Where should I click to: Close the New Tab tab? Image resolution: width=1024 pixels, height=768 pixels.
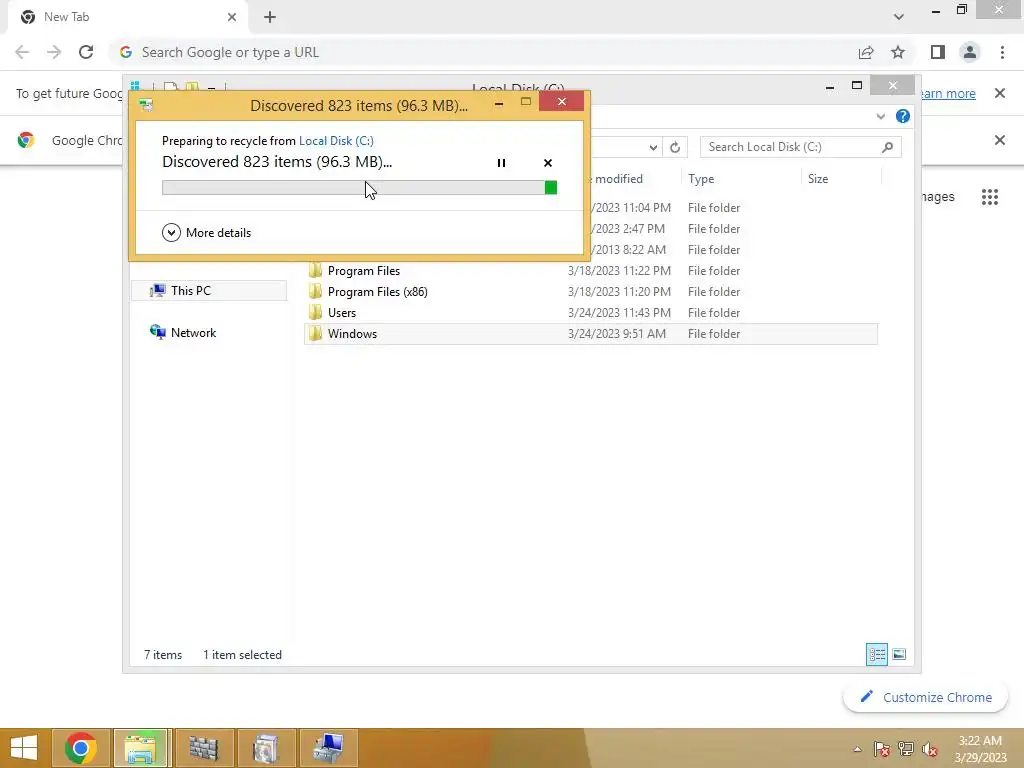click(x=232, y=17)
